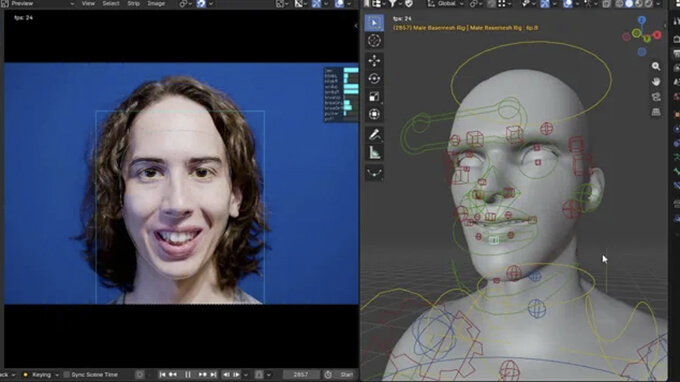Viewport: 680px width, 382px height.
Task: Select the Annotate pencil tool
Action: point(374,134)
